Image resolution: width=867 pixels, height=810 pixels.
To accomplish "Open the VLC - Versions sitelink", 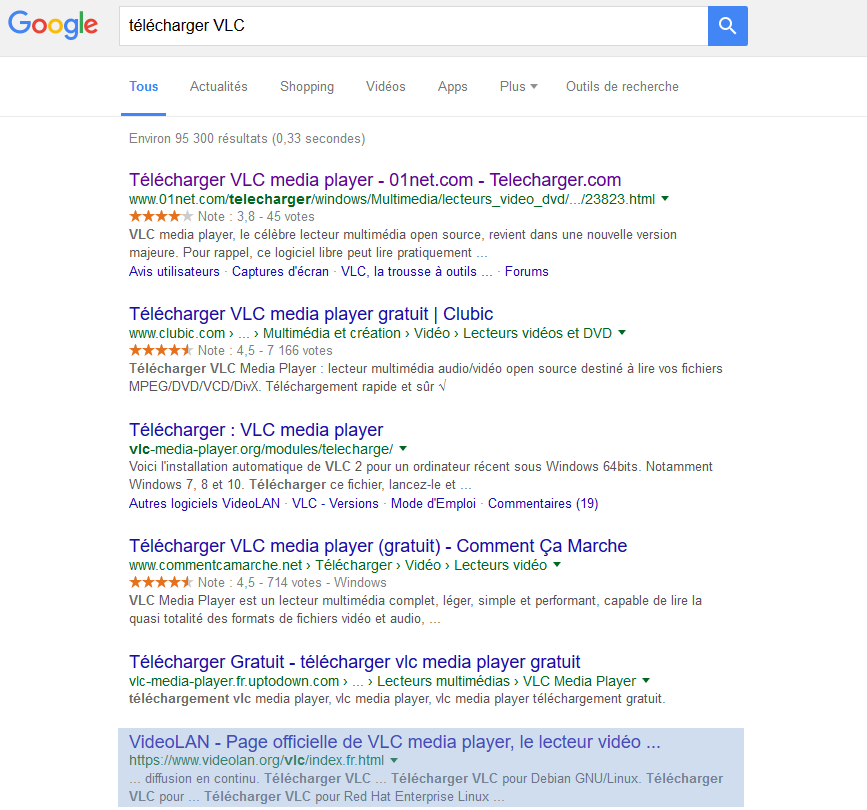I will [x=335, y=504].
